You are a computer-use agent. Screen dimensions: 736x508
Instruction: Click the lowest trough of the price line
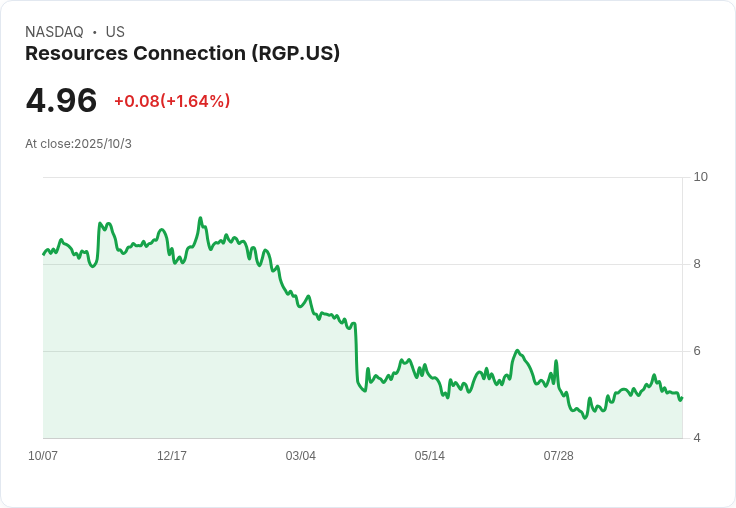(x=584, y=418)
